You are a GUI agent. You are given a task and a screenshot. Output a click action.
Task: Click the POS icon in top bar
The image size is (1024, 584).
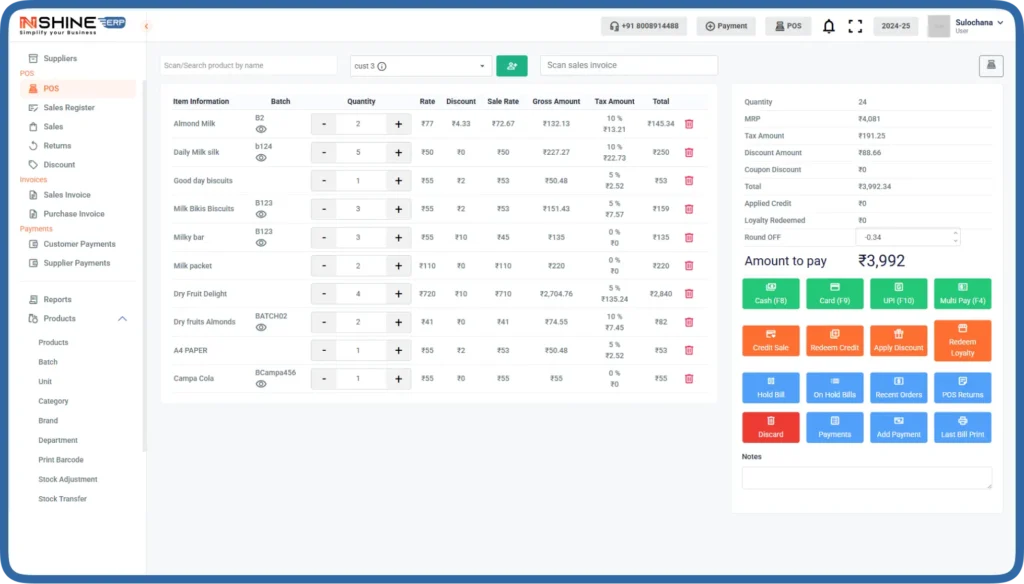[x=788, y=26]
